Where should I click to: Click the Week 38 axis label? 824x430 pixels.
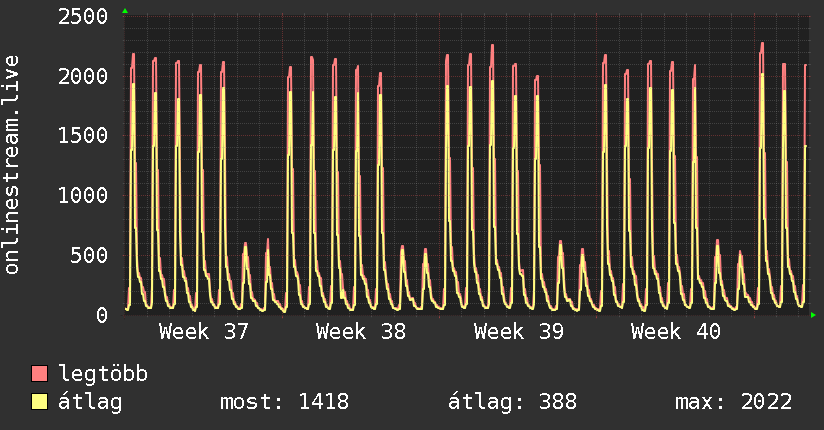360,332
